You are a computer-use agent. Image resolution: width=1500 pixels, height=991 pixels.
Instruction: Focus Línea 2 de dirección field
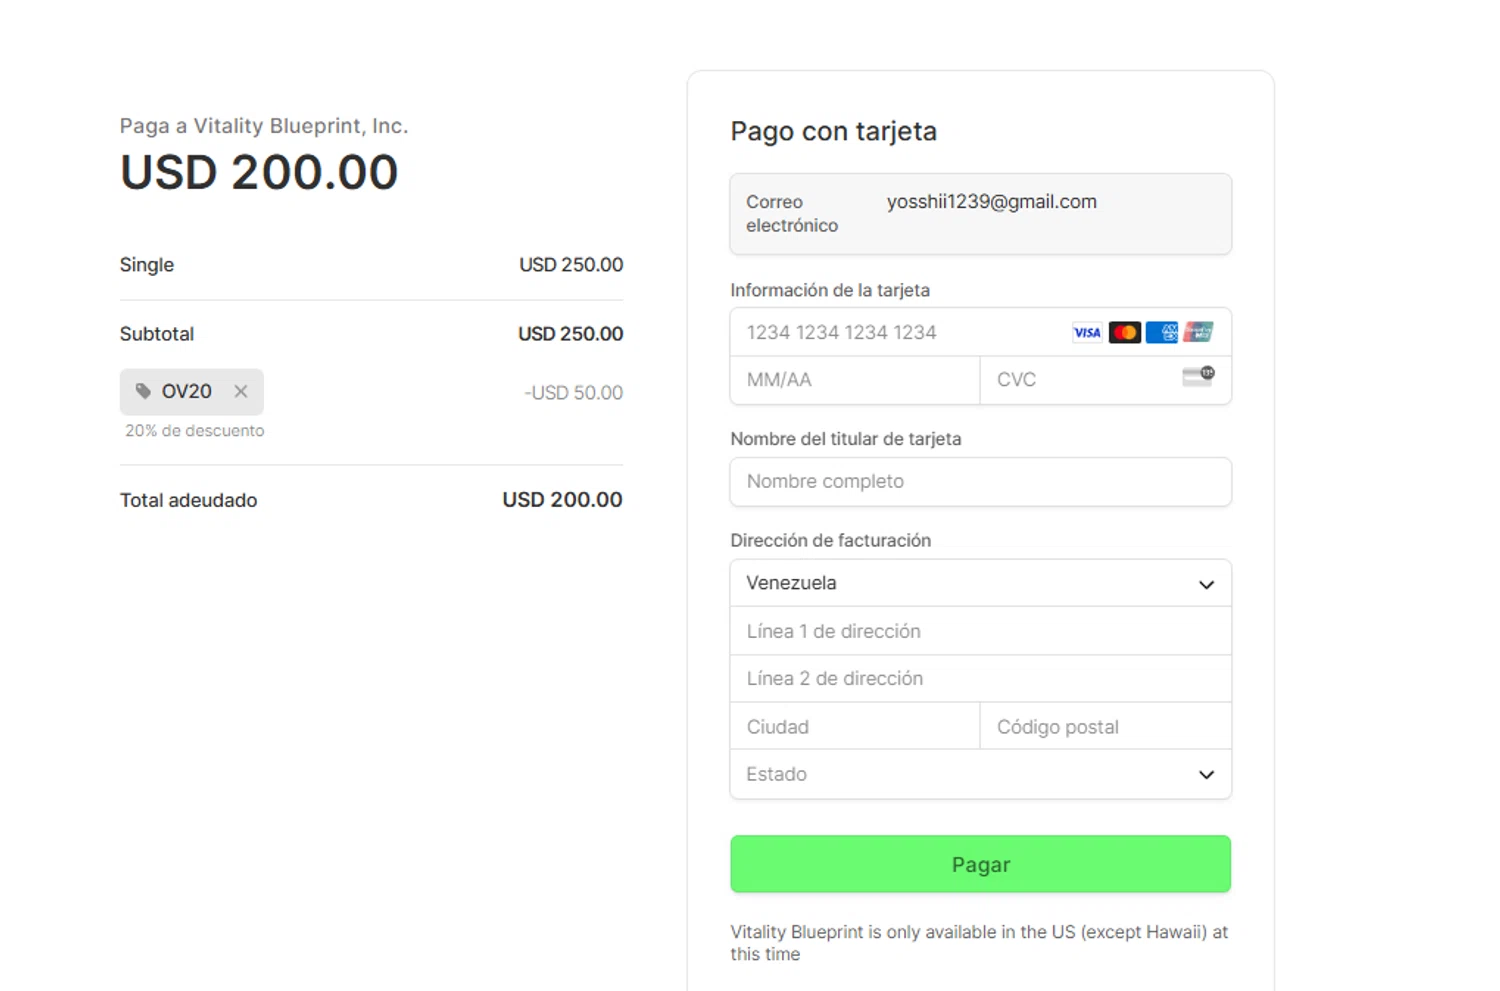tap(980, 679)
